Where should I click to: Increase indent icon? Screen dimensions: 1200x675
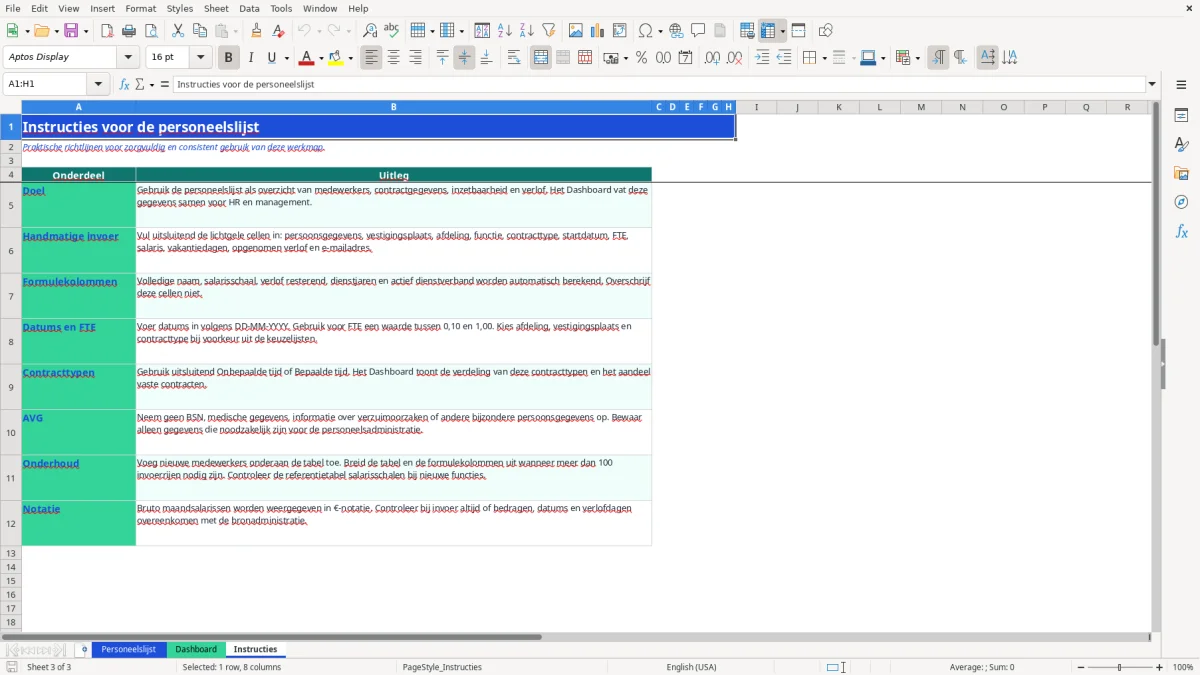pyautogui.click(x=762, y=58)
